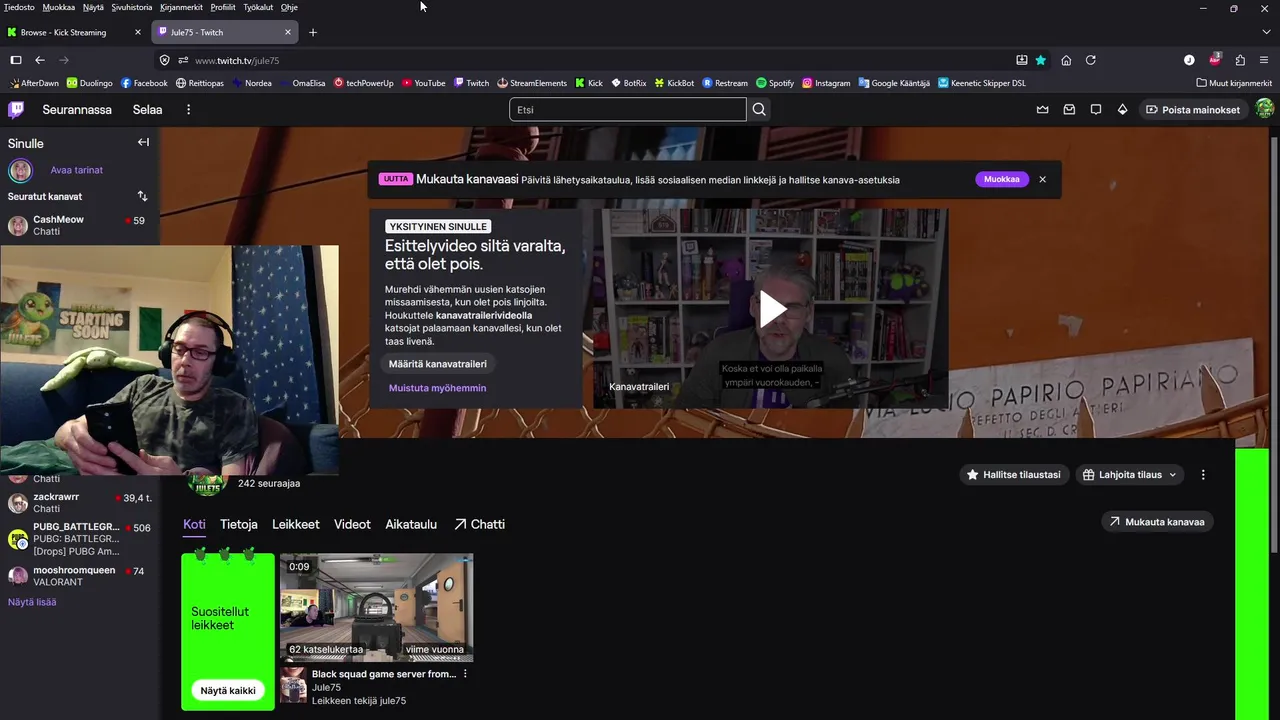This screenshot has width=1280, height=720.
Task: Click Hallitse tilaustasi button
Action: tap(1014, 475)
